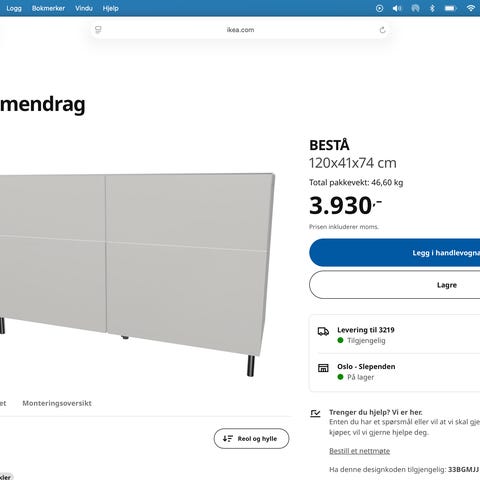The width and height of the screenshot is (480, 480).
Task: Reload the ikea.com page
Action: tap(382, 30)
